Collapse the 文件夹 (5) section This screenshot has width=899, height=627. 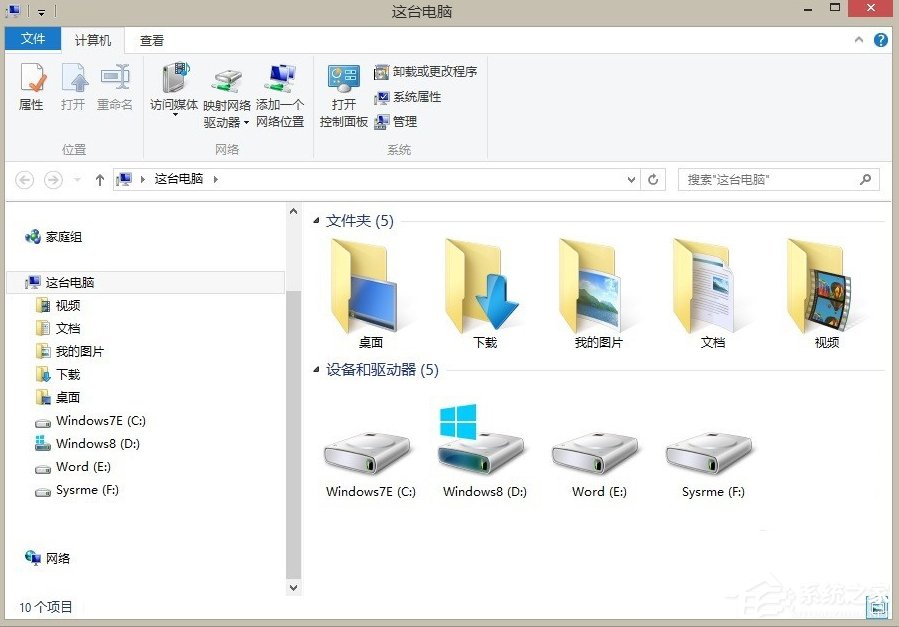314,220
